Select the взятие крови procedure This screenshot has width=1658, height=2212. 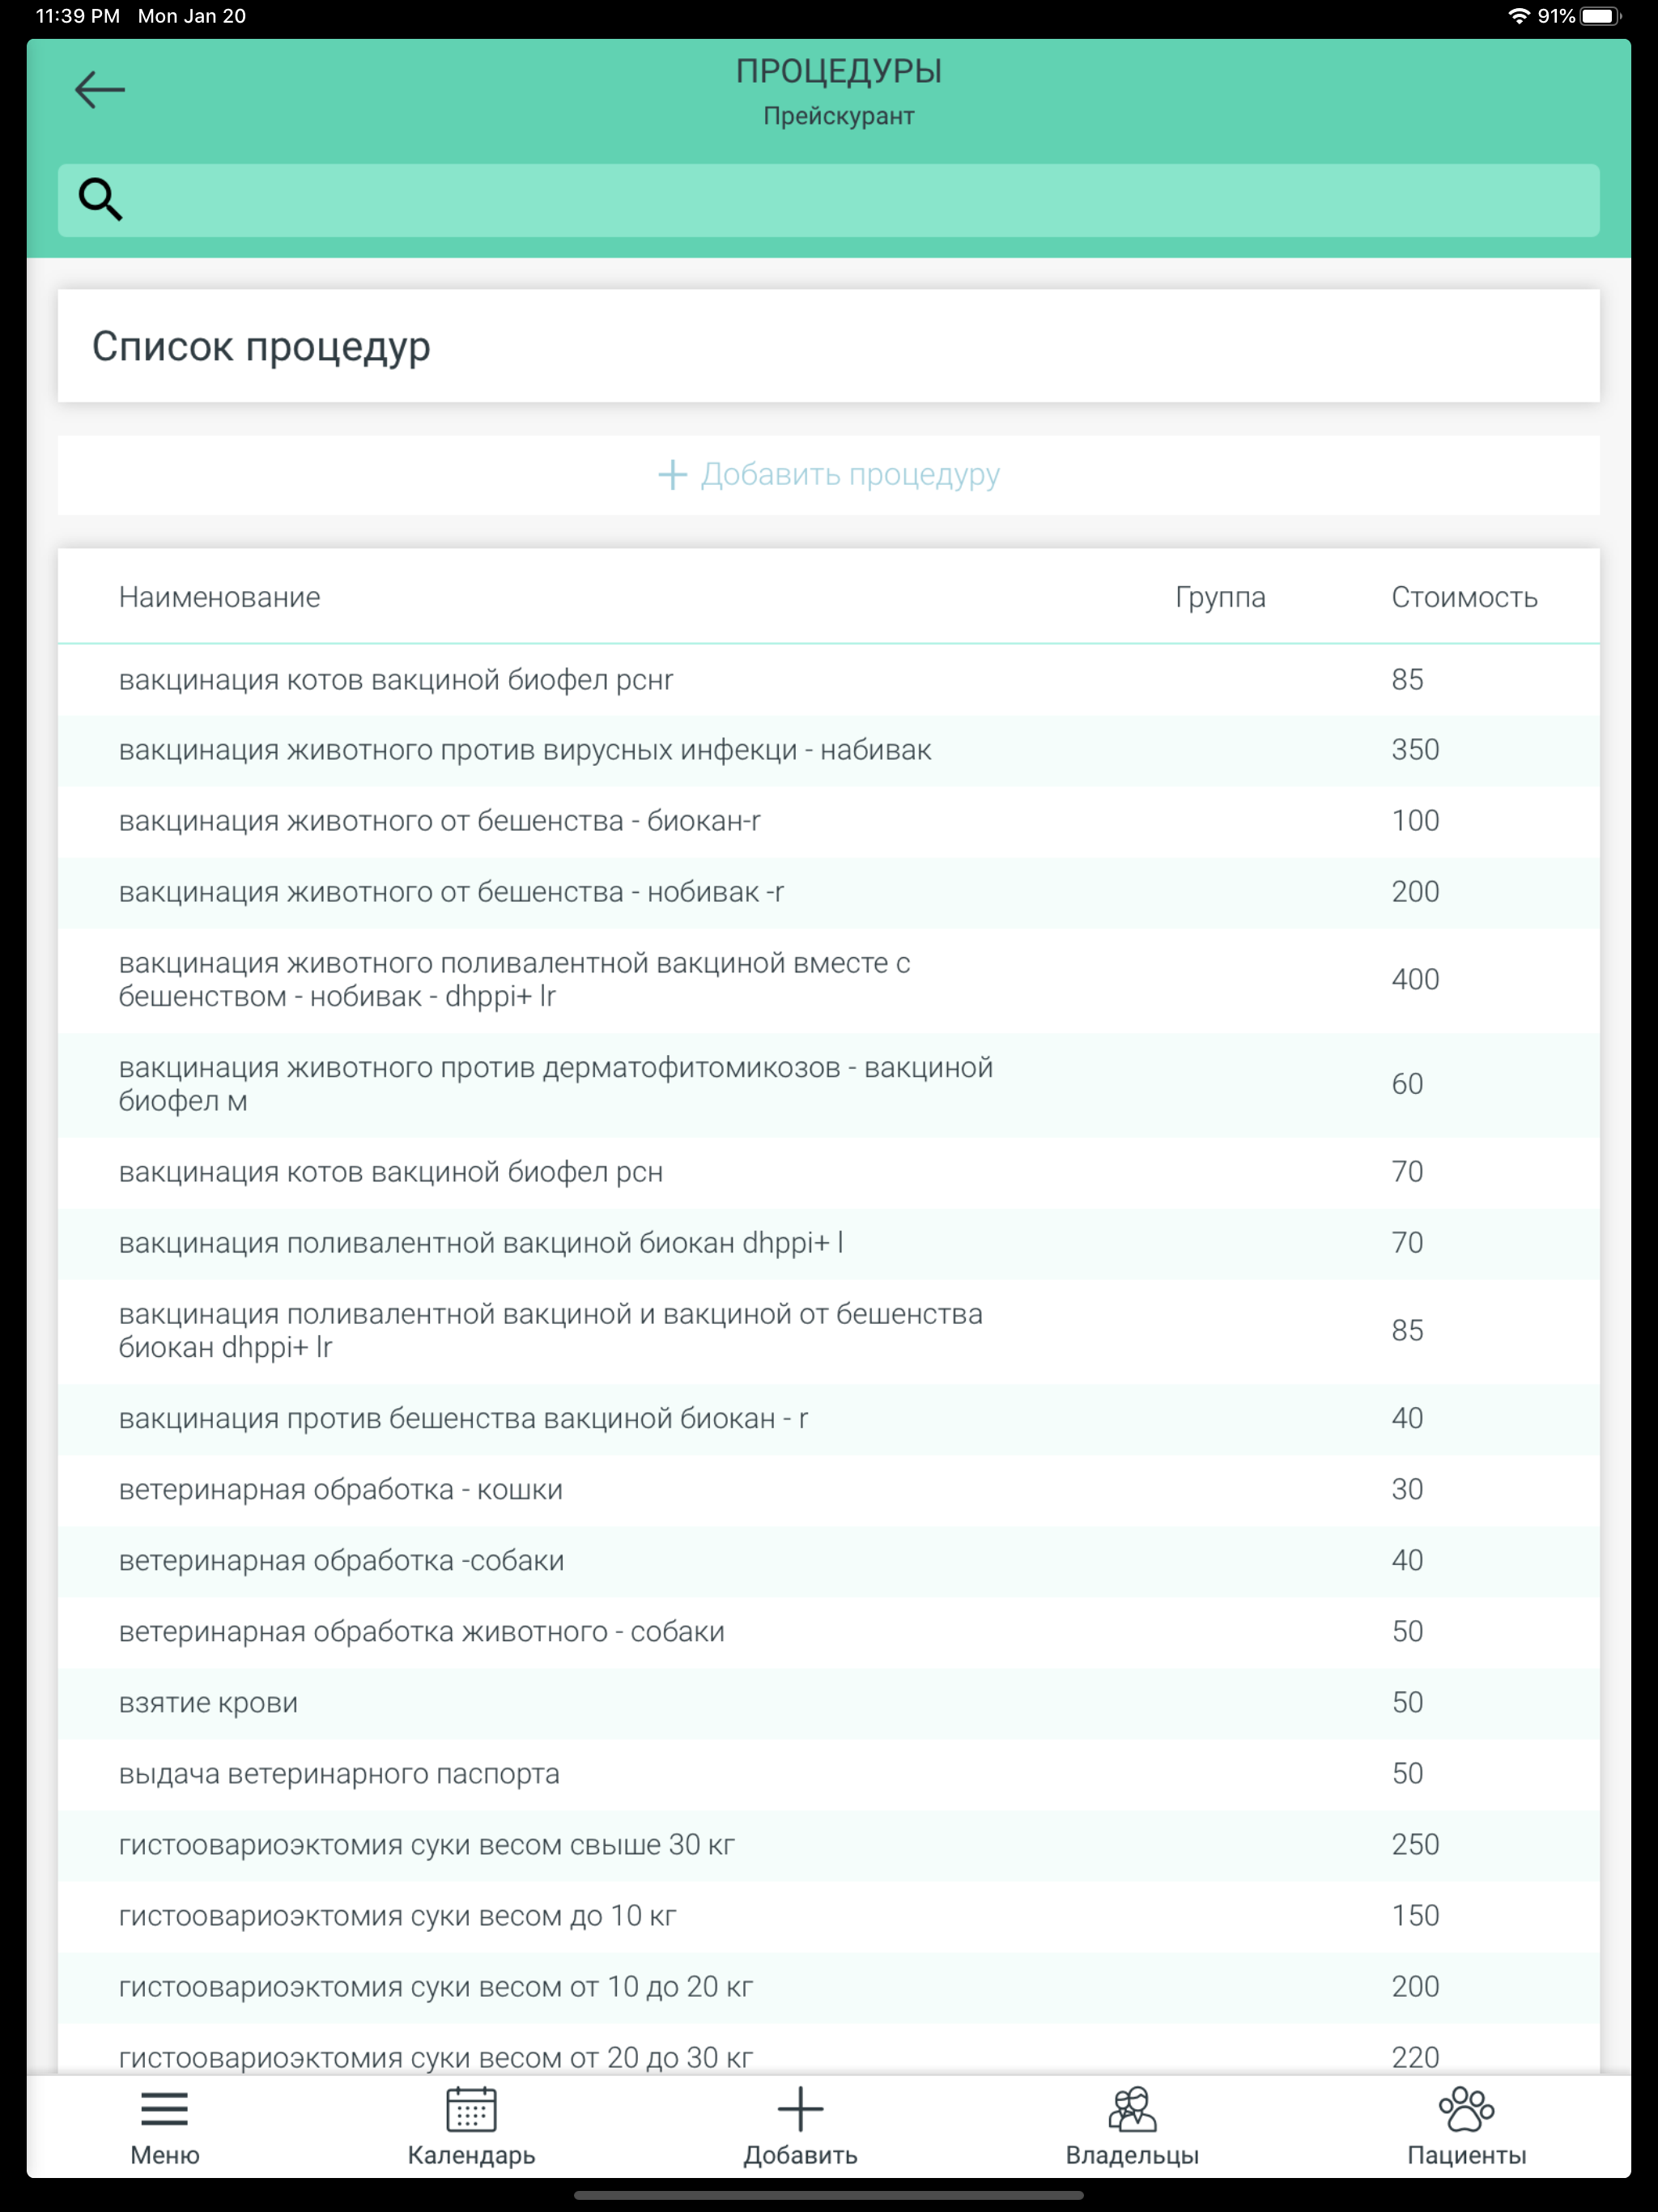click(x=829, y=1703)
